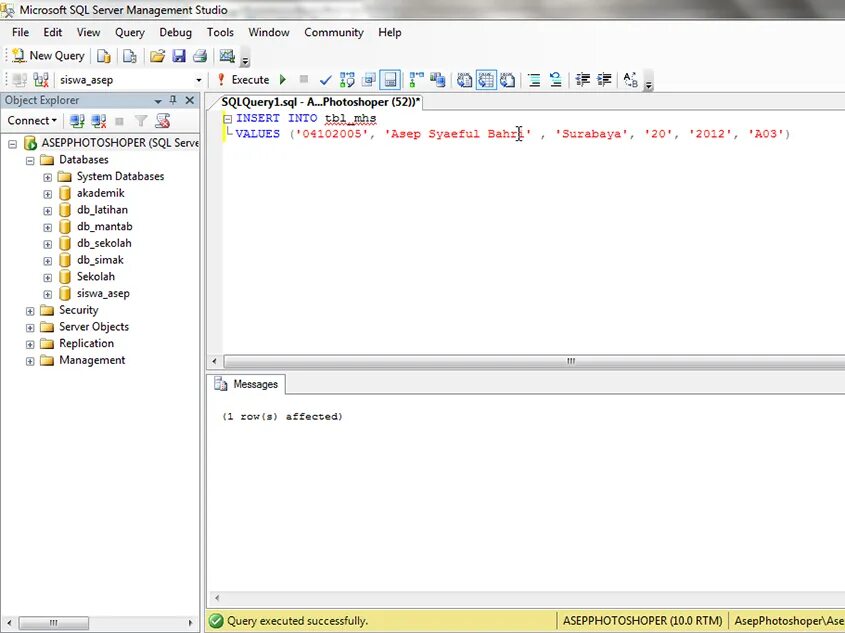Toggle the IntelliSense Enabled button
The width and height of the screenshot is (845, 633).
(390, 80)
